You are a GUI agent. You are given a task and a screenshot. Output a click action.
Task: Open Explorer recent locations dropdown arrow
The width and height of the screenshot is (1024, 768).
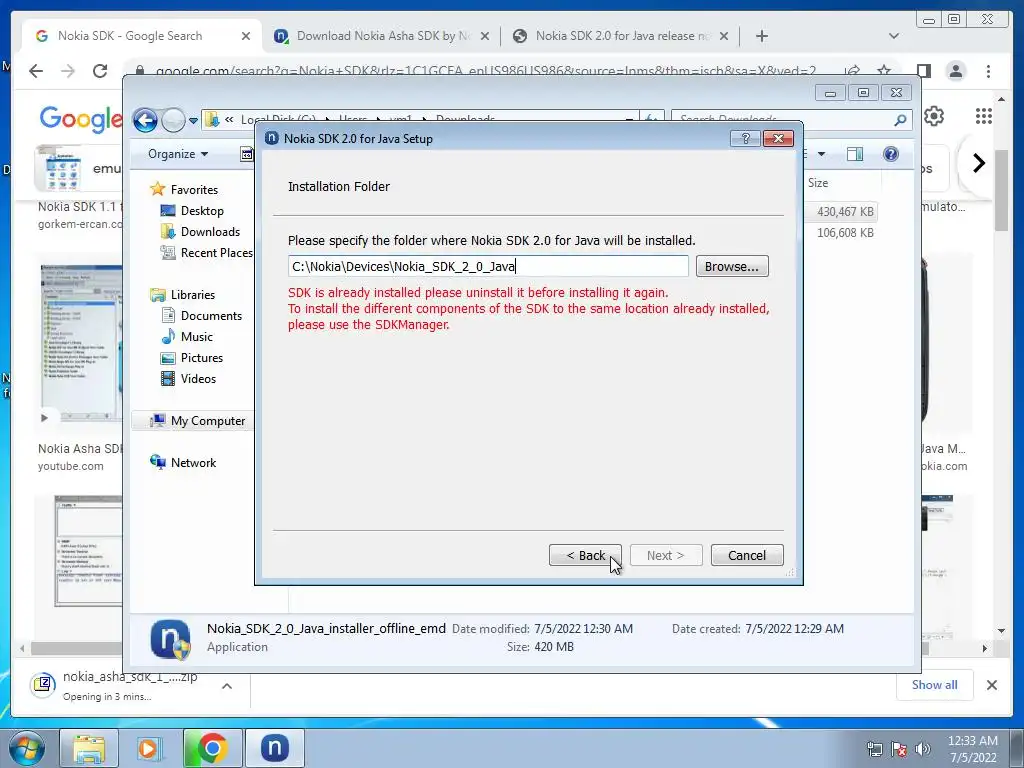(x=193, y=121)
